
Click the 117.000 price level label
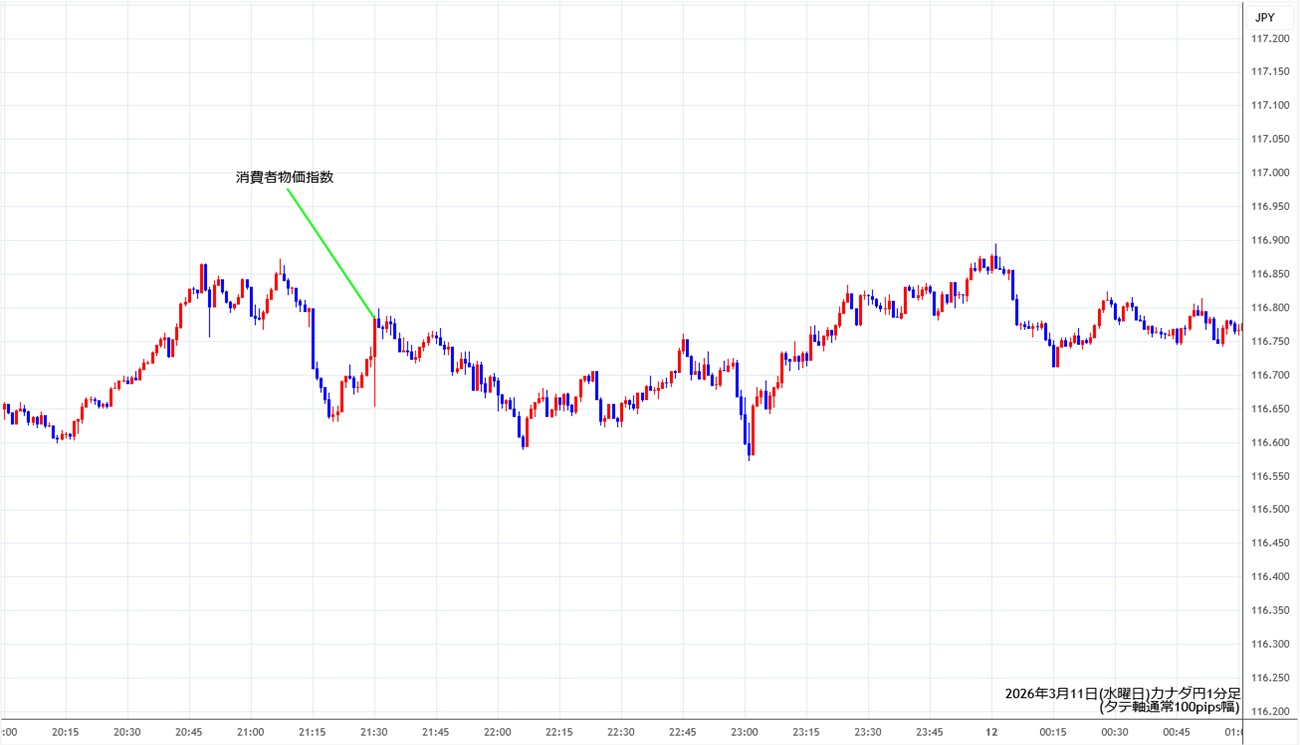tap(1270, 173)
